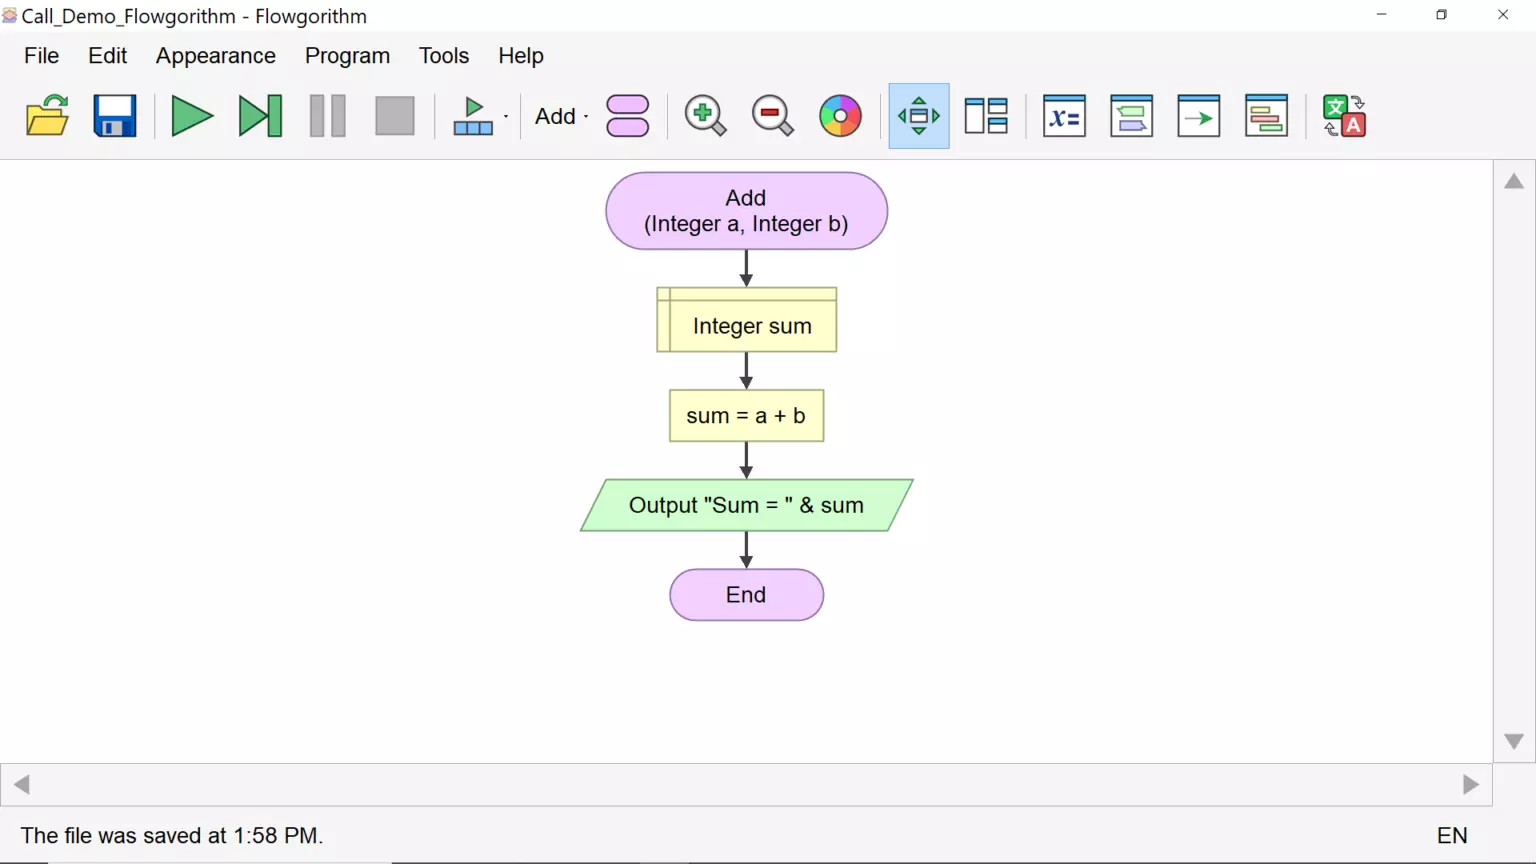Restore down the Flowgorithm window
The width and height of the screenshot is (1536, 864).
[1441, 15]
